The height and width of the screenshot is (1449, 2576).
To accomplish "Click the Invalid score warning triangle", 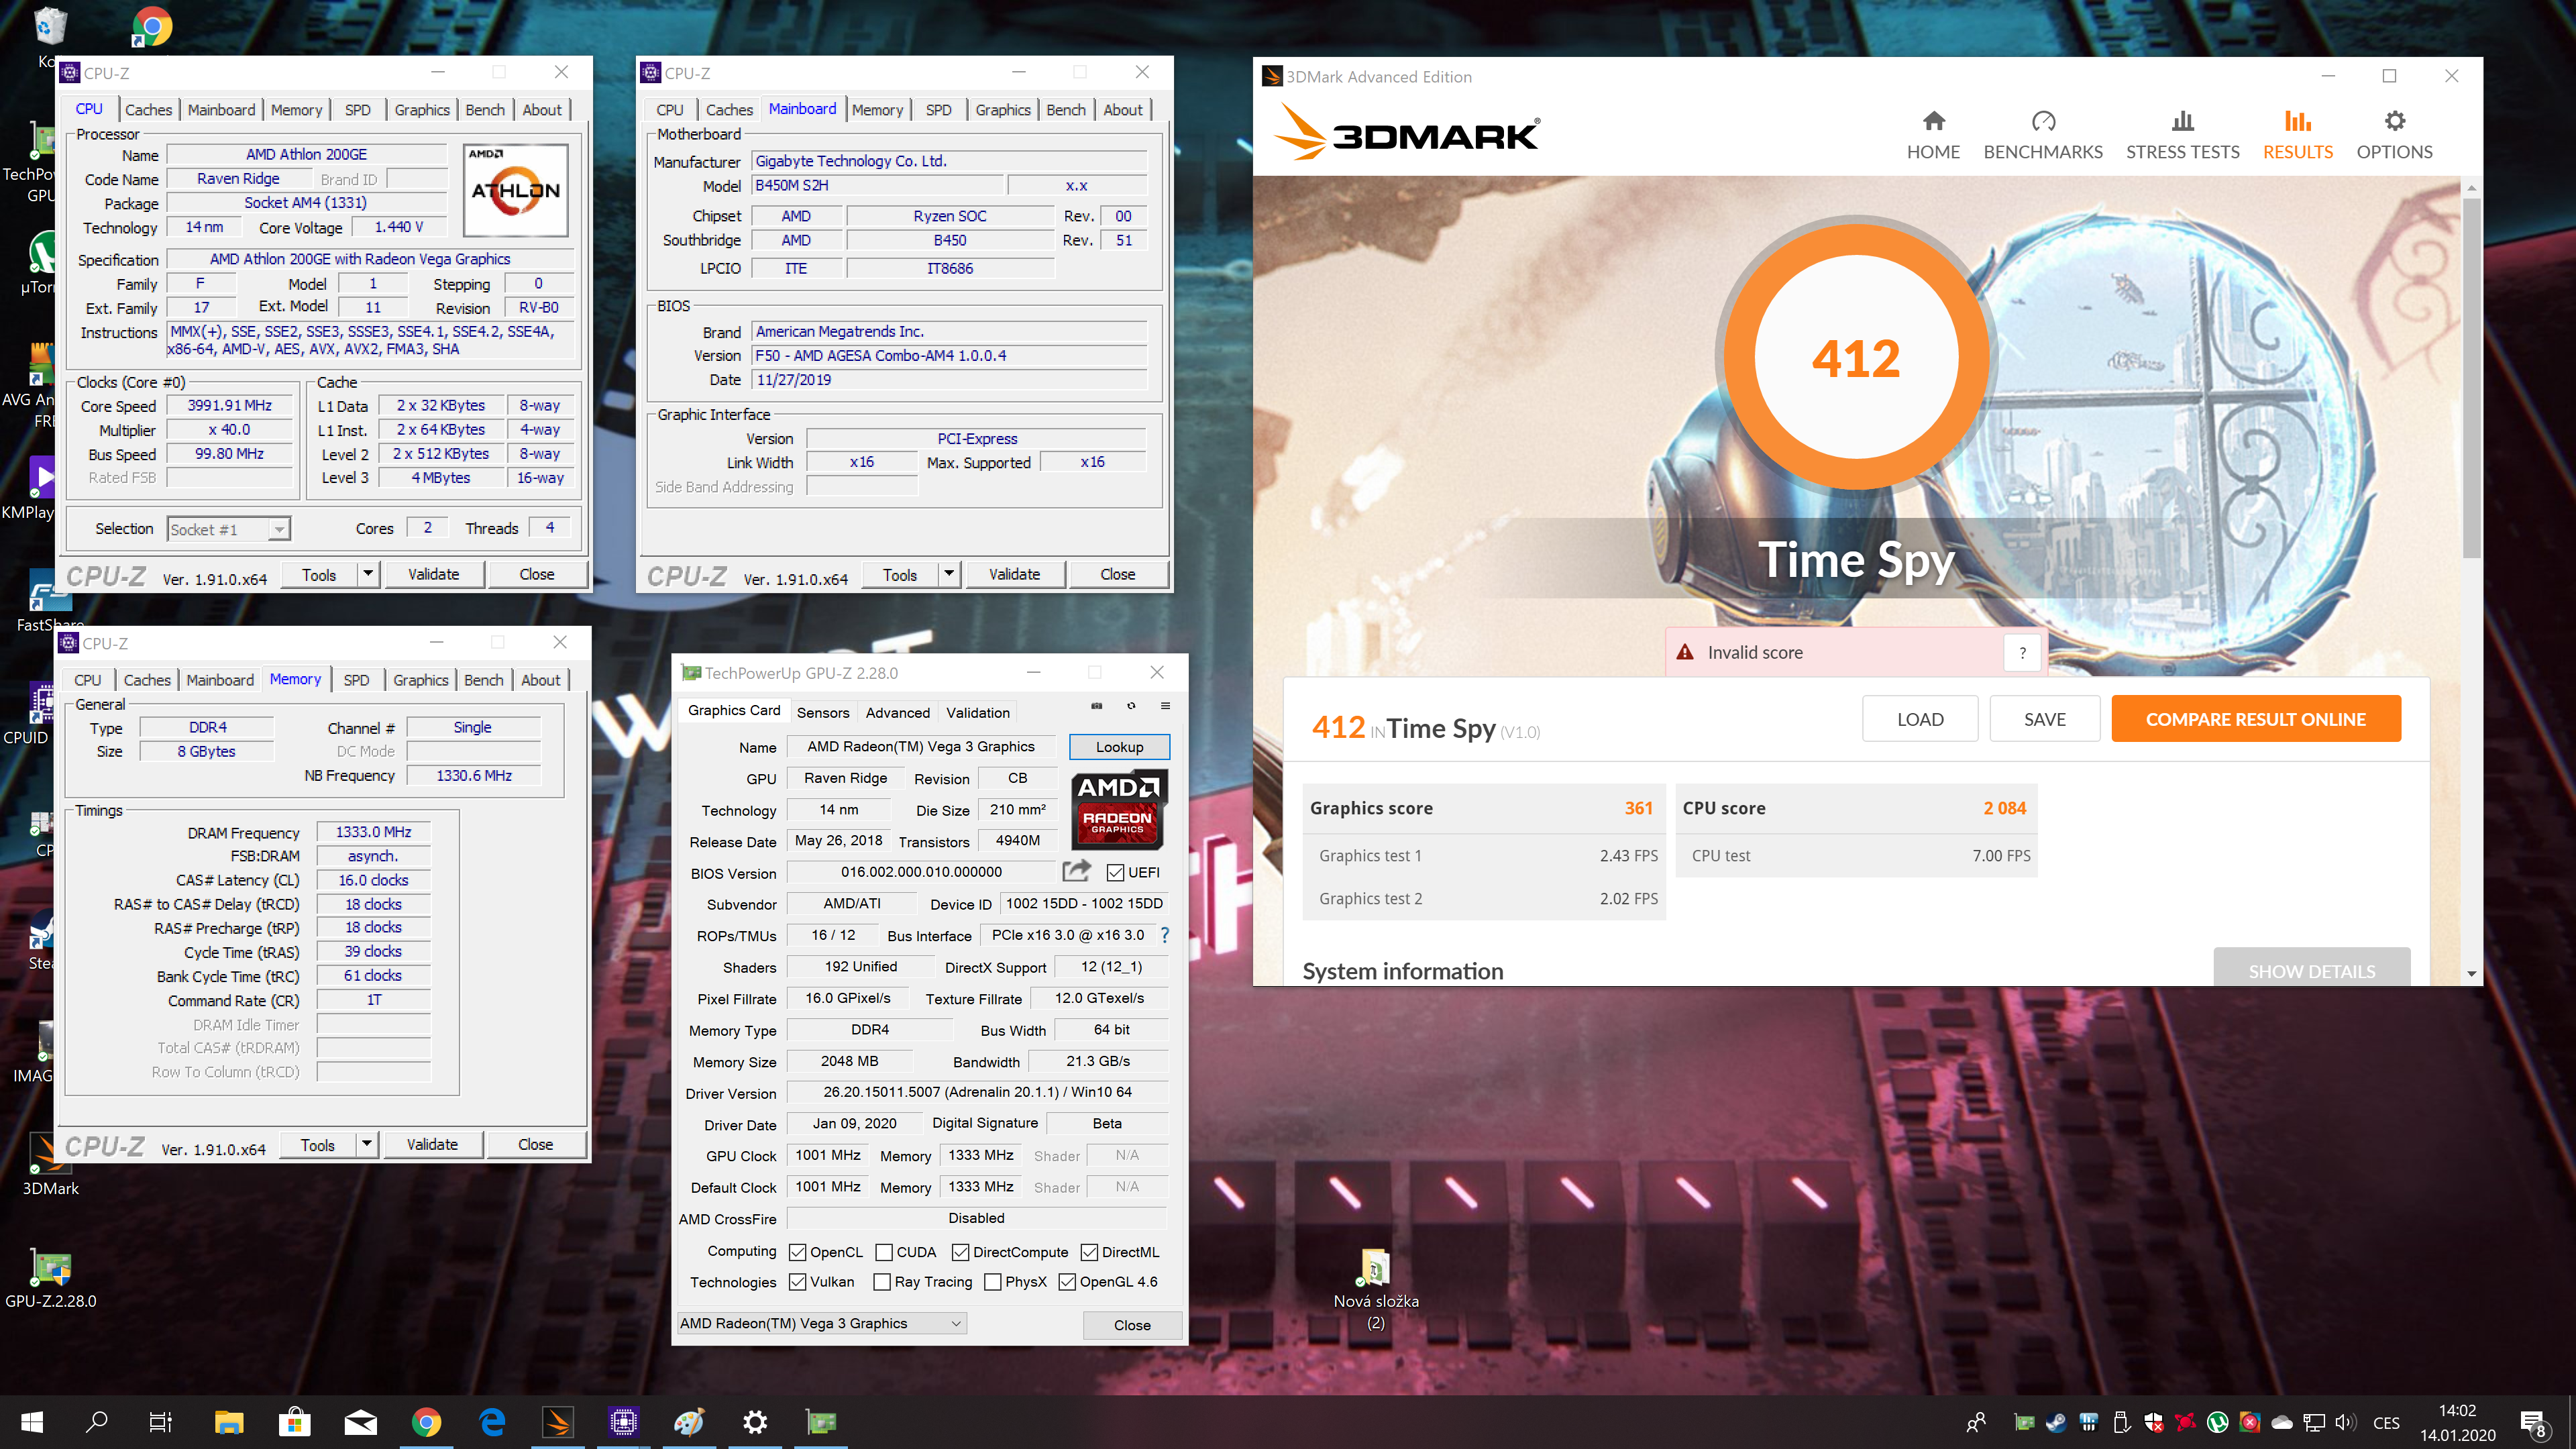I will point(1685,652).
